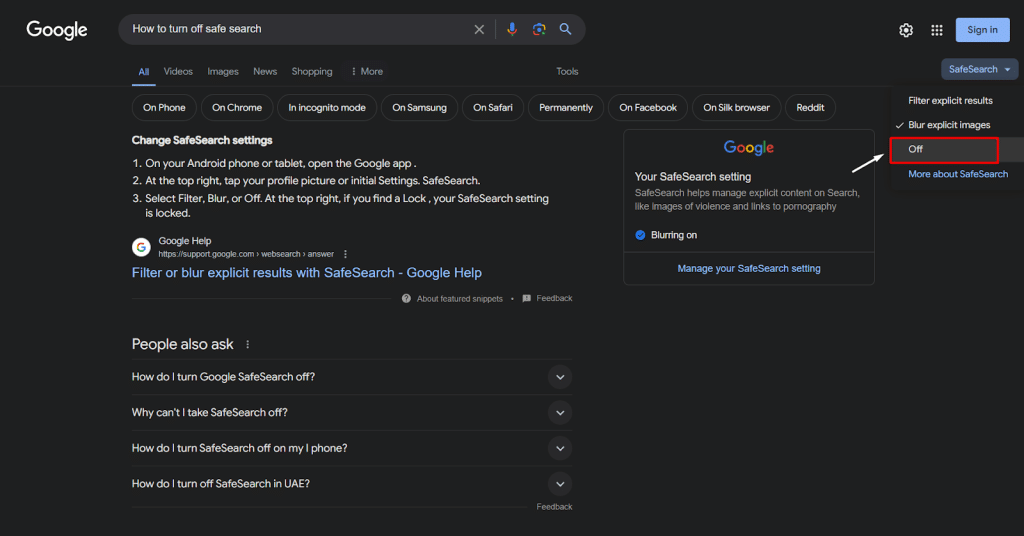This screenshot has height=536, width=1024.
Task: Switch to the News tab
Action: pos(265,71)
